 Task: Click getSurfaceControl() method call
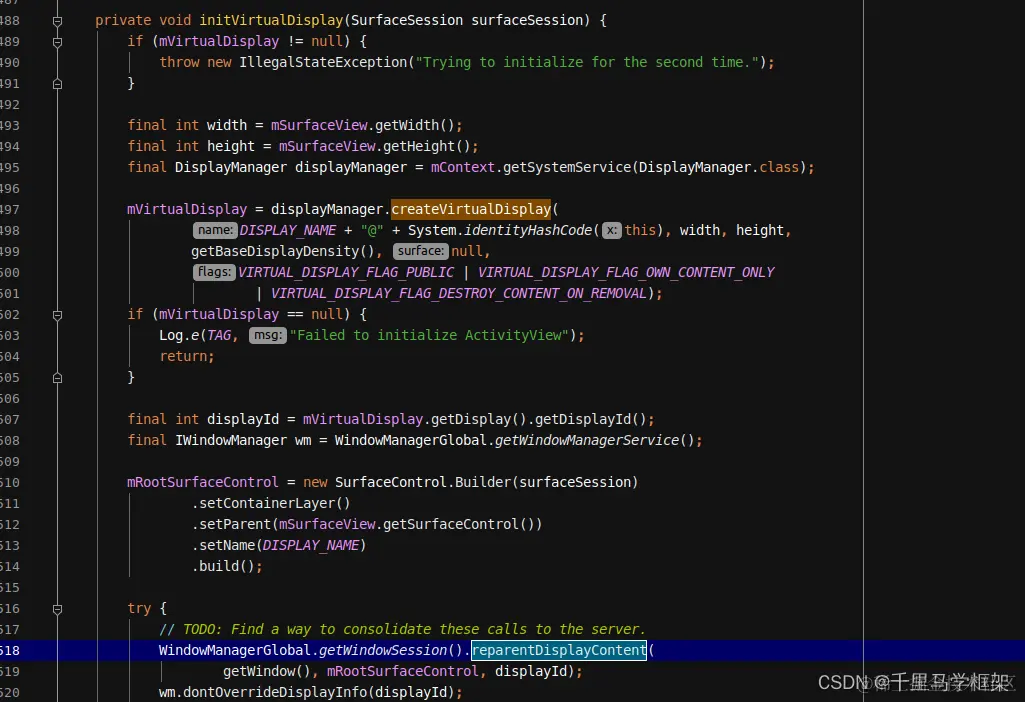coord(459,524)
